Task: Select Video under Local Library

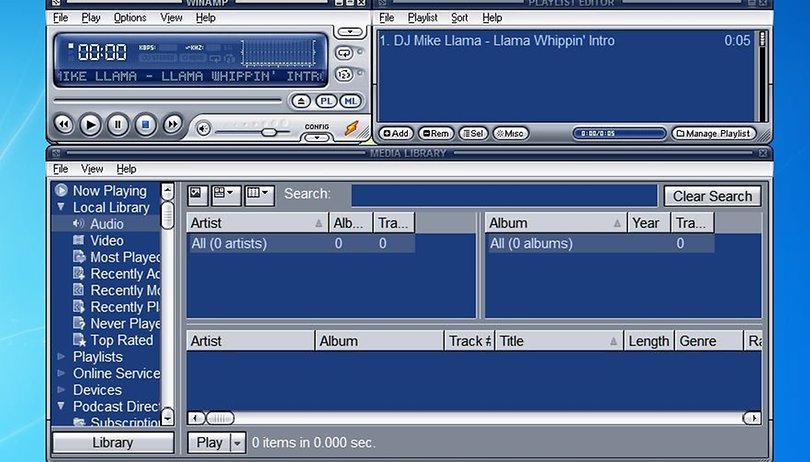Action: 106,240
